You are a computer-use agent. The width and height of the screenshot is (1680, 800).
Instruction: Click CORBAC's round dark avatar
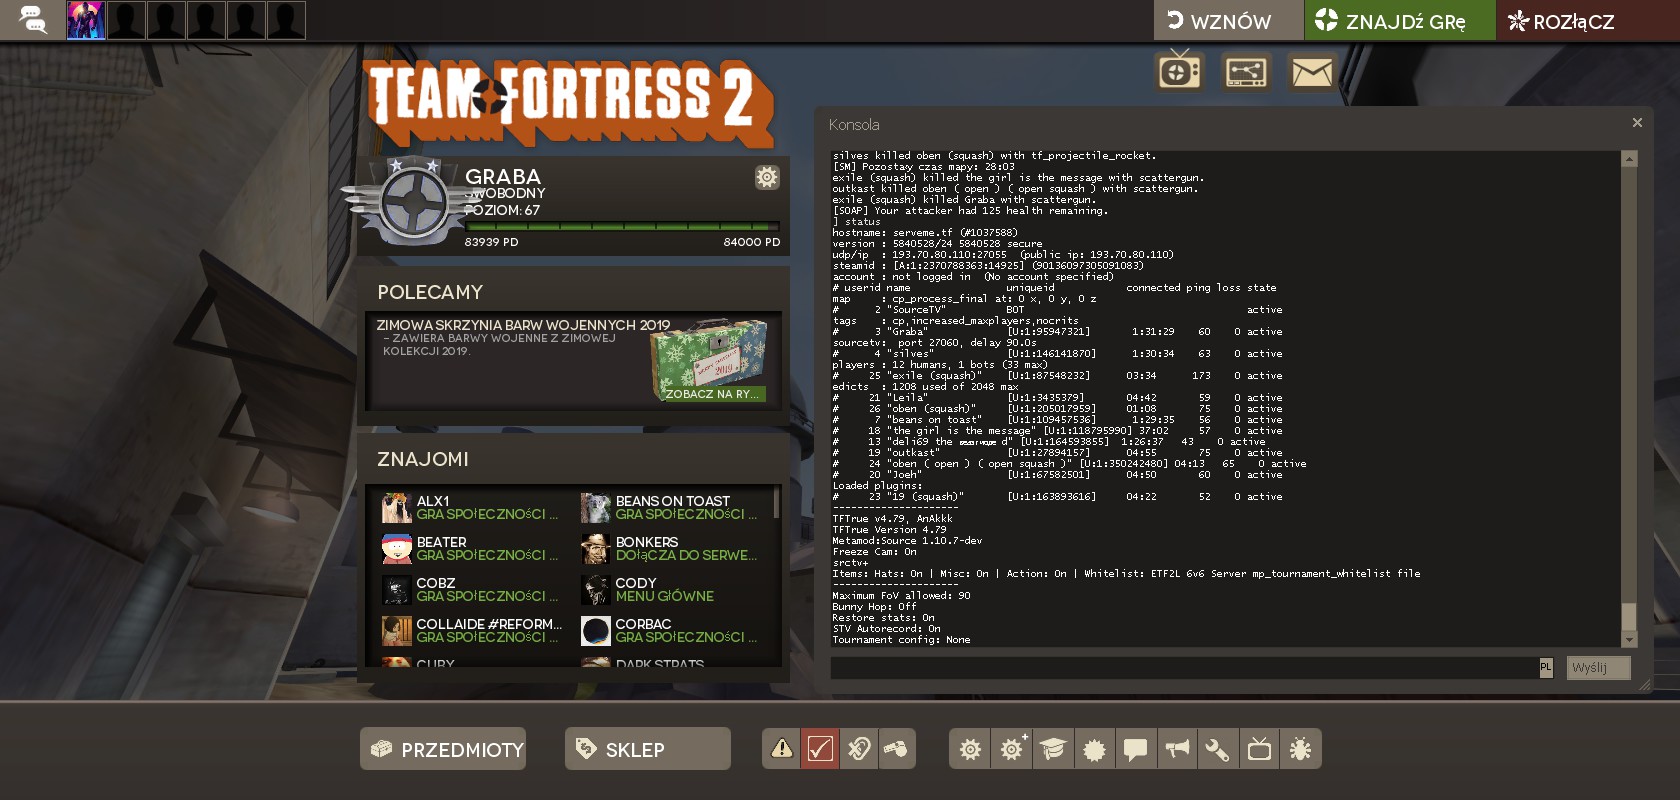pos(595,631)
